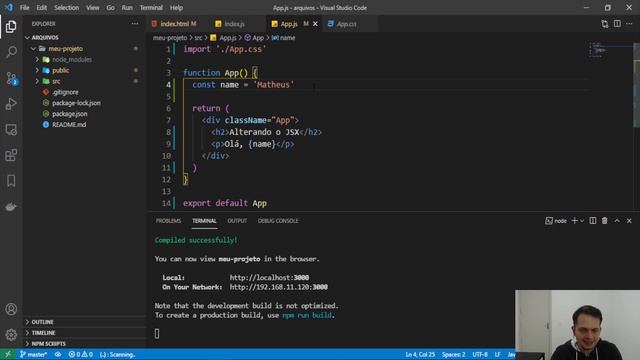This screenshot has height=360, width=640.
Task: Open the Terminal menu
Action: (x=151, y=8)
